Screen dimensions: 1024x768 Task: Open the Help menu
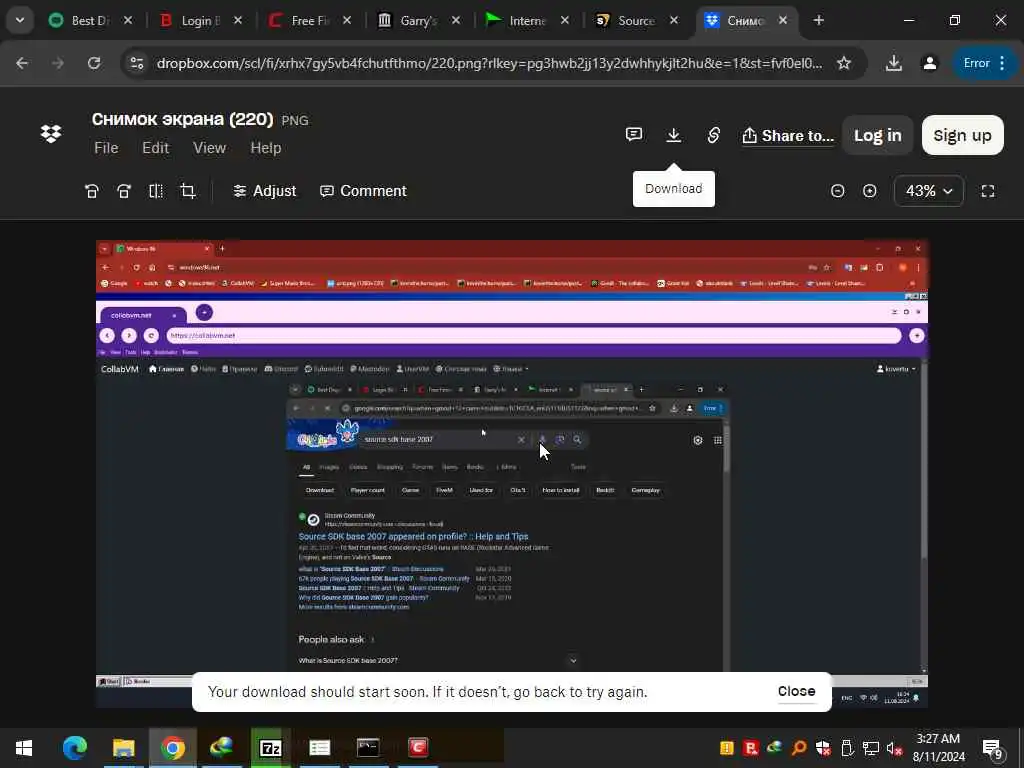click(x=266, y=148)
